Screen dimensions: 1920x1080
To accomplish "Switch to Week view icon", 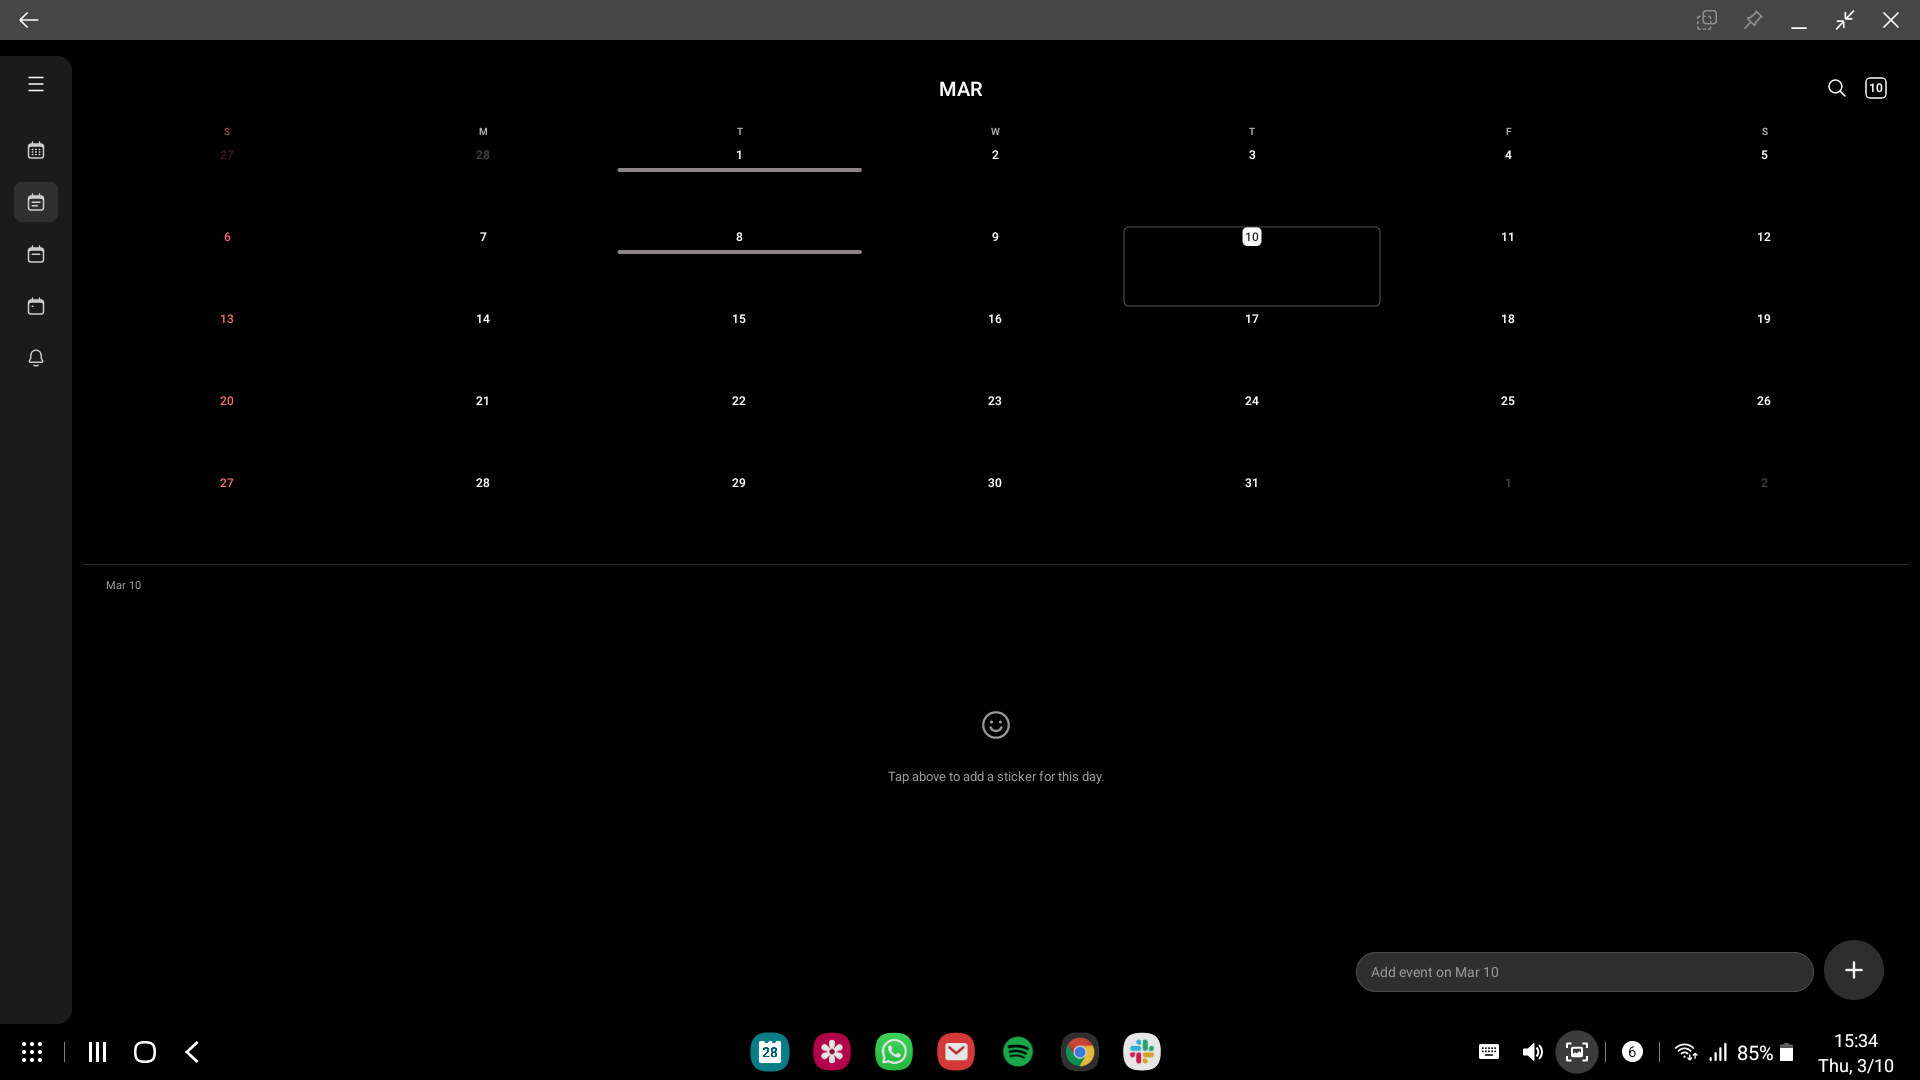I will click(x=36, y=255).
